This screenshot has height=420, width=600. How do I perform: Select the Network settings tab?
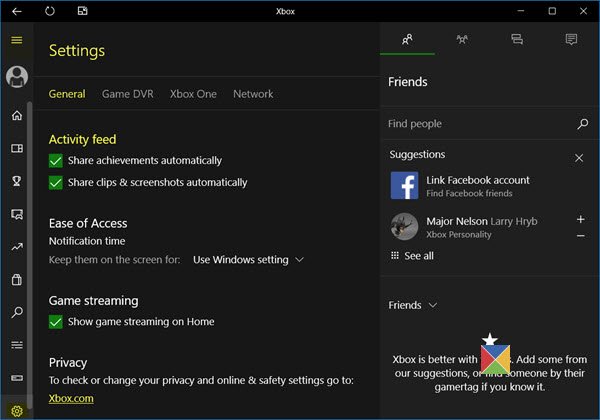253,94
